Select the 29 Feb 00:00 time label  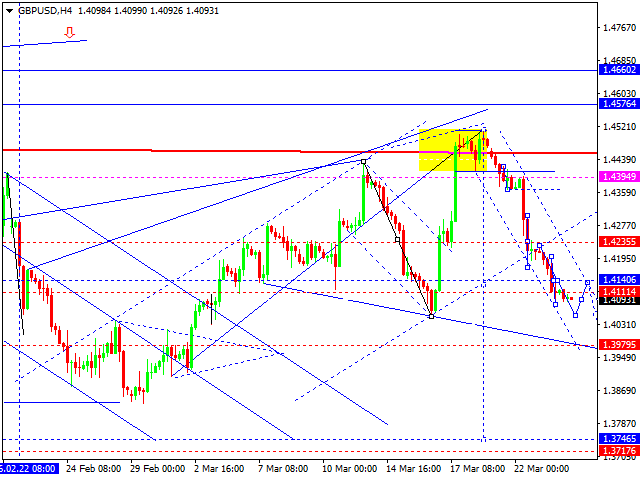point(158,469)
